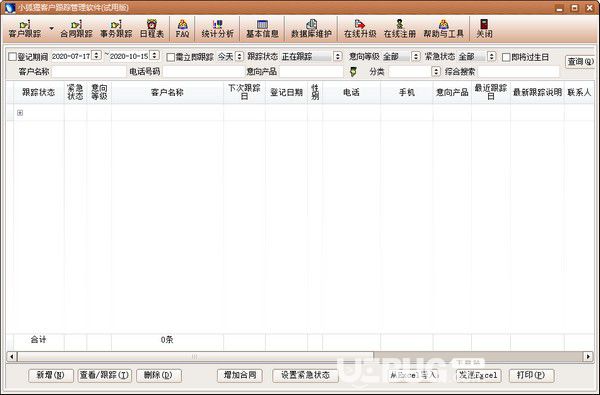
Task: Click the 查询(Q) button
Action: 580,62
